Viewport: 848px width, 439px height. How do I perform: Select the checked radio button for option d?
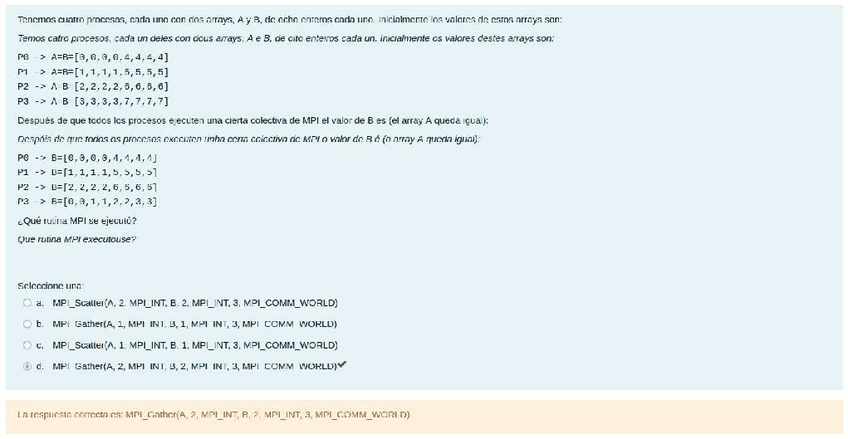[x=27, y=367]
